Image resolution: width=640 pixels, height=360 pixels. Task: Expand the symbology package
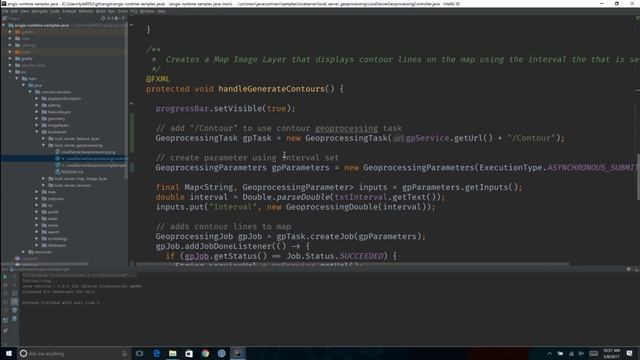[x=37, y=239]
